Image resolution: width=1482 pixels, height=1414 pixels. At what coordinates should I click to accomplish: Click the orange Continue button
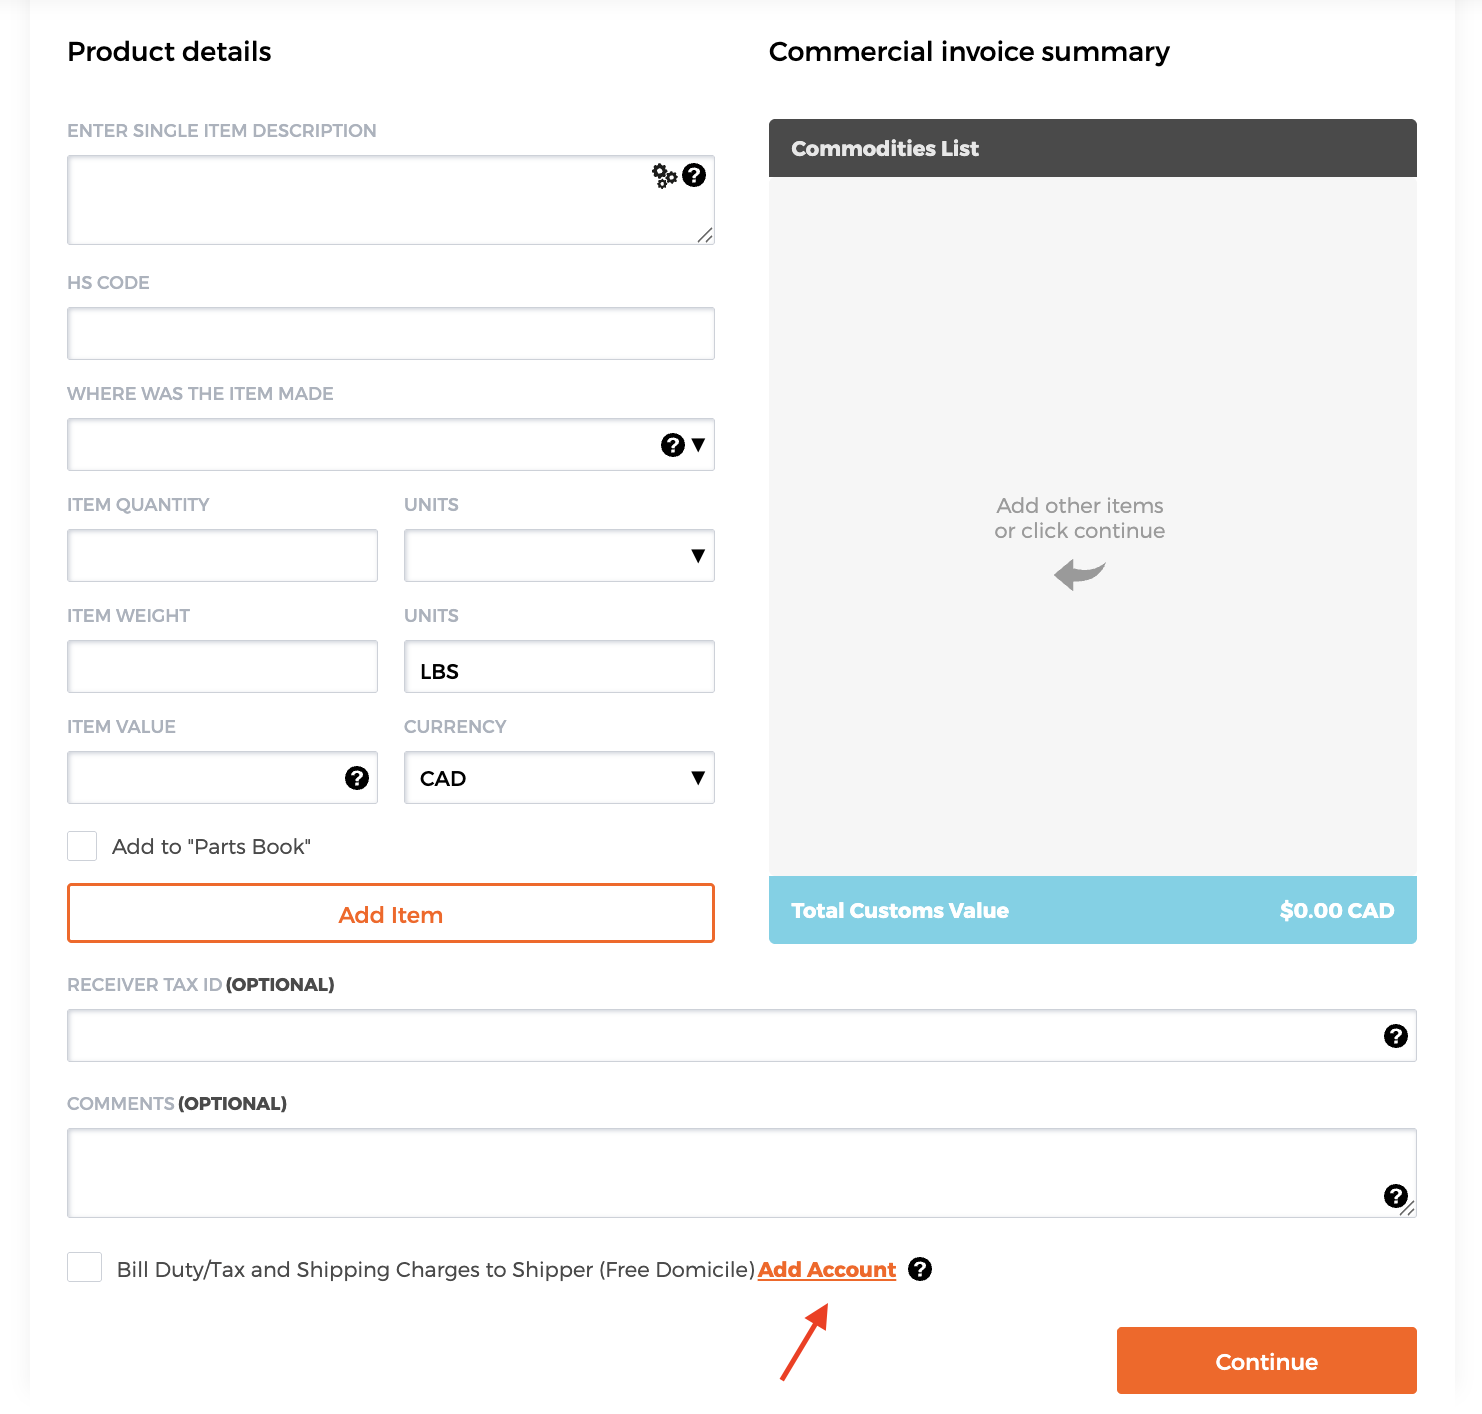click(1266, 1360)
